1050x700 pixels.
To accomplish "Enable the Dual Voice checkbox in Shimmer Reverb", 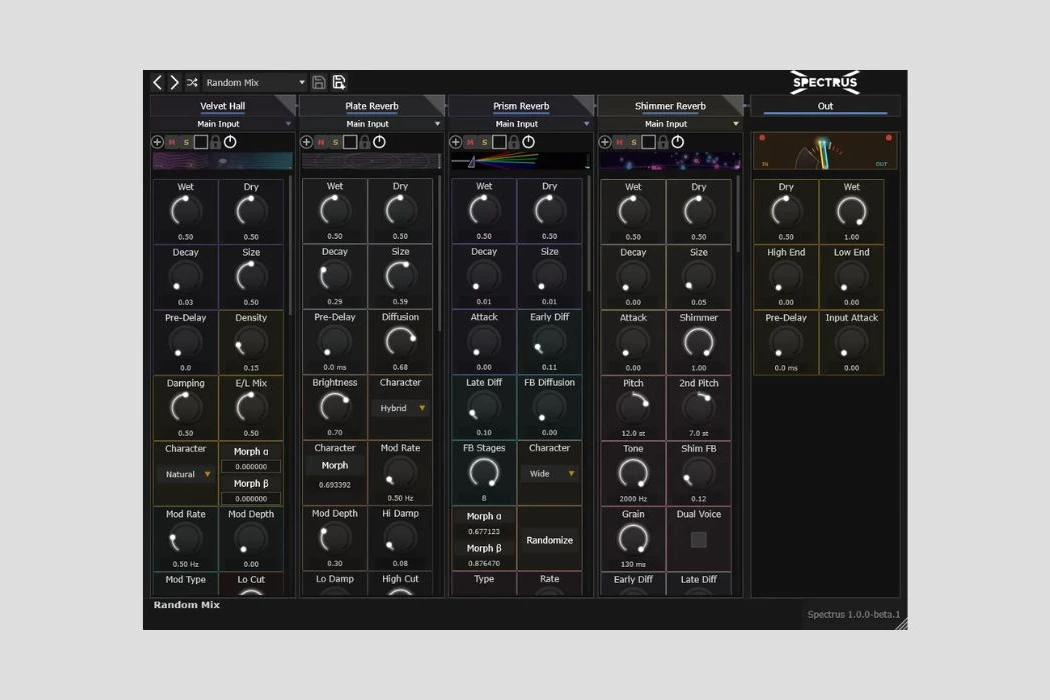I will click(x=699, y=540).
